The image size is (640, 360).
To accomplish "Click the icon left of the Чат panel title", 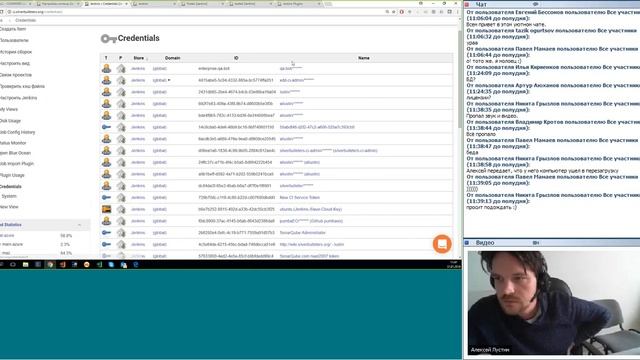I will pyautogui.click(x=467, y=4).
